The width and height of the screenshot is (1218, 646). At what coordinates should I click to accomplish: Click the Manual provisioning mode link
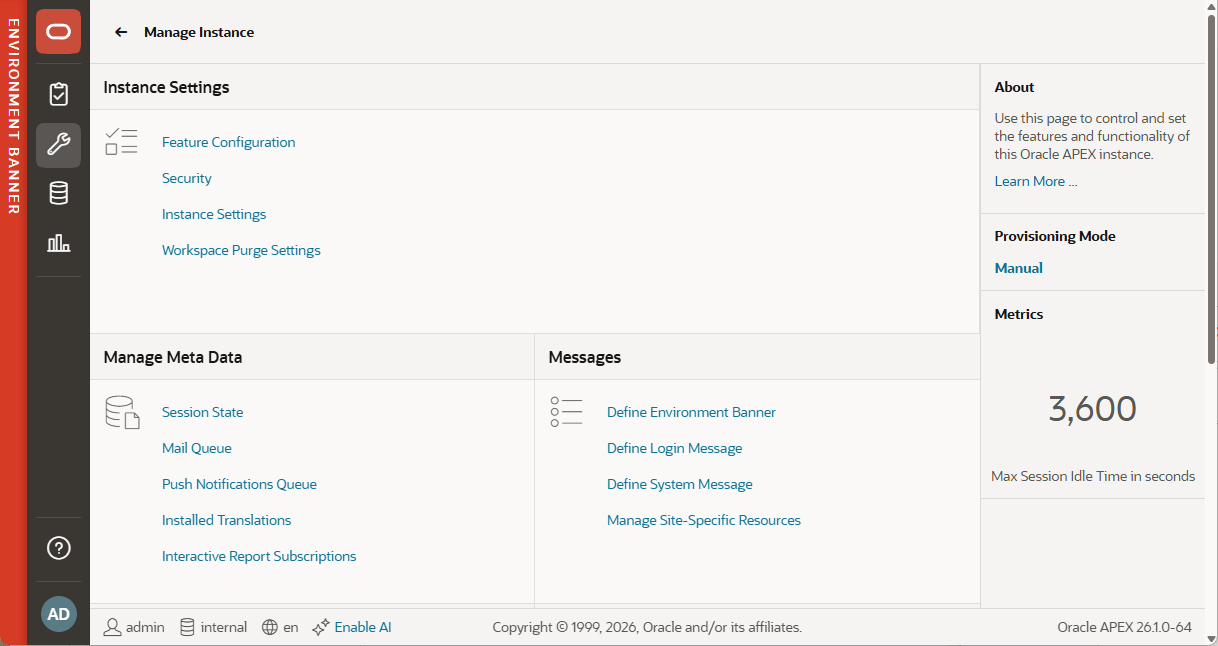[1018, 268]
